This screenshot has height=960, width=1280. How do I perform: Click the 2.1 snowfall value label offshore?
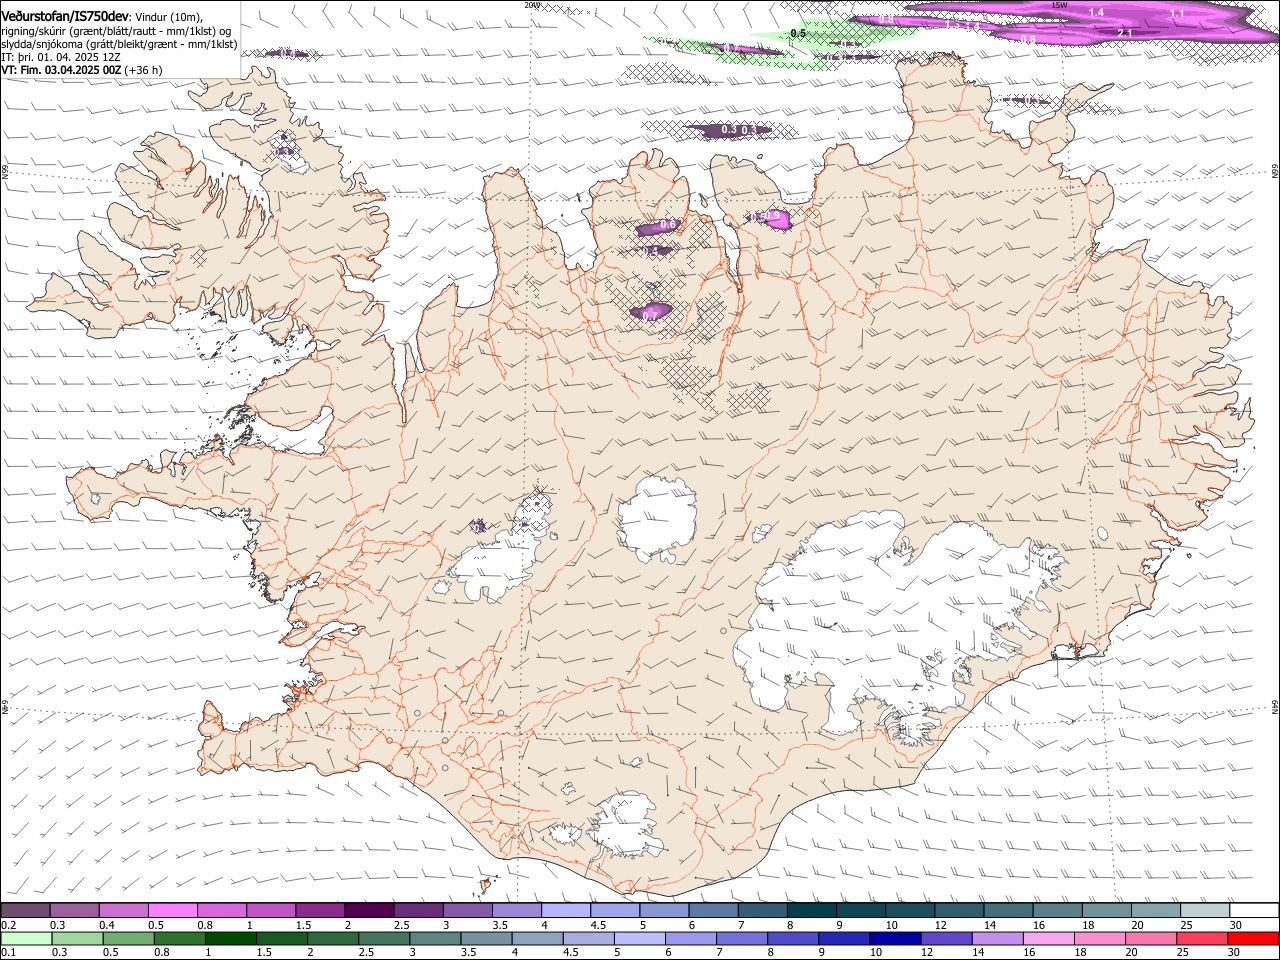coord(1124,34)
